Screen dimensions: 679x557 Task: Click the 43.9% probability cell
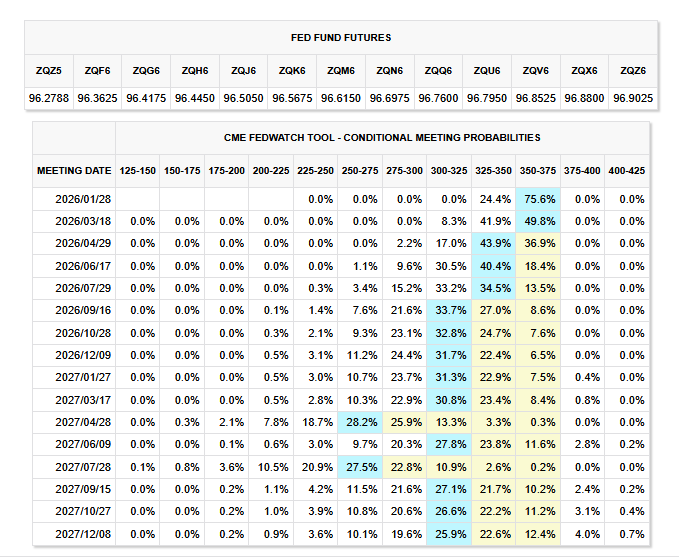click(x=493, y=244)
